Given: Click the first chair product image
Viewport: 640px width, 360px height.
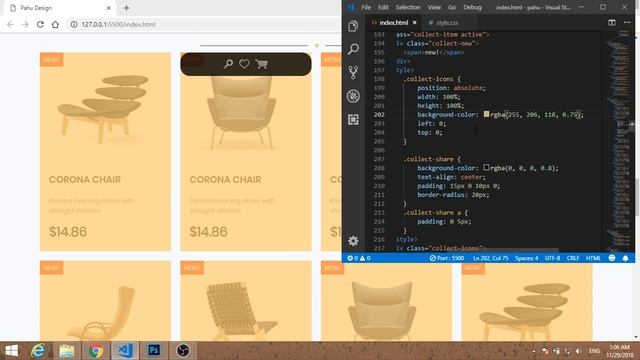Looking at the screenshot, I should (104, 108).
